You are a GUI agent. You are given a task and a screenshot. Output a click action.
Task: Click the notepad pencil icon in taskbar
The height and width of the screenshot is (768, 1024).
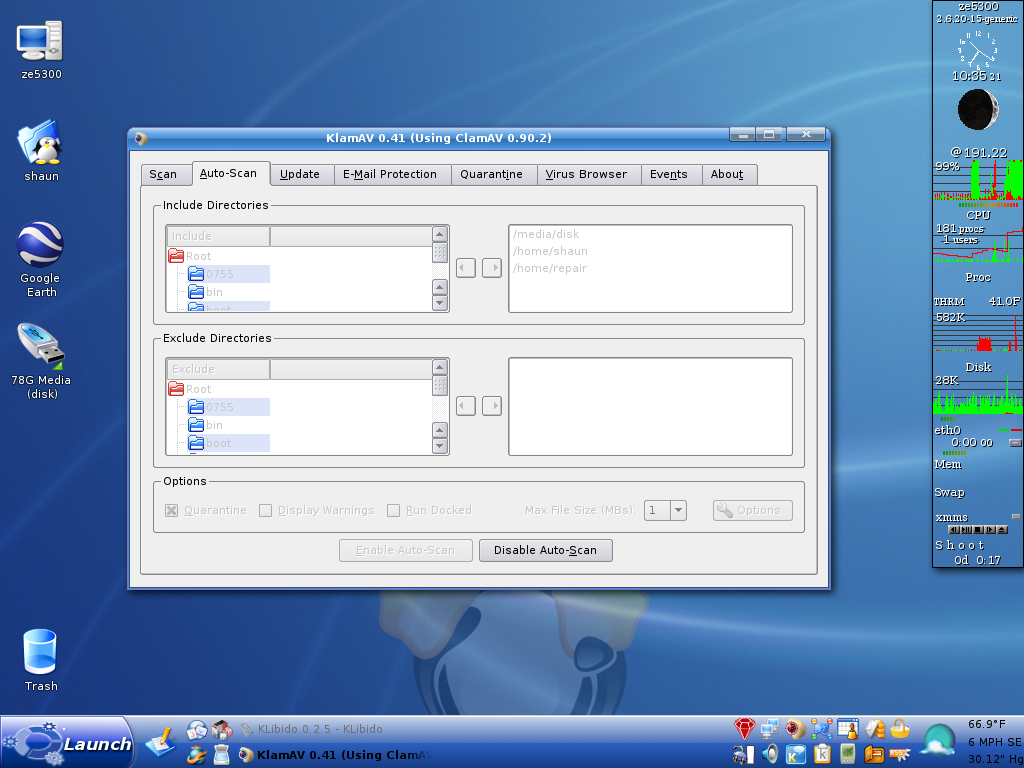[160, 742]
